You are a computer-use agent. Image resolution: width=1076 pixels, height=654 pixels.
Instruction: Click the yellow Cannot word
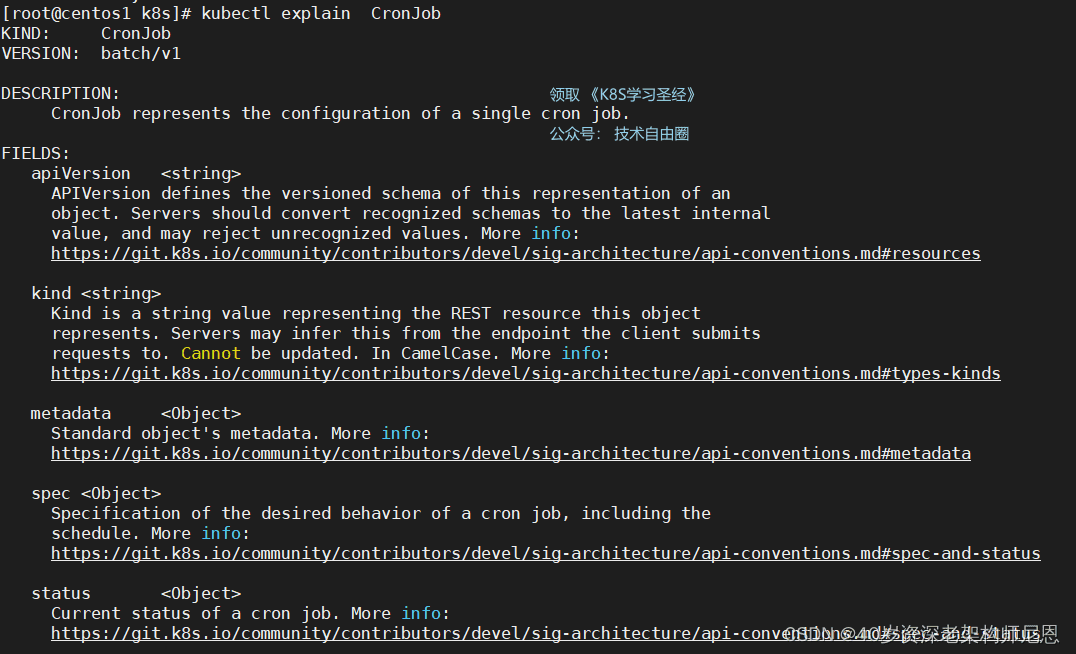point(211,353)
